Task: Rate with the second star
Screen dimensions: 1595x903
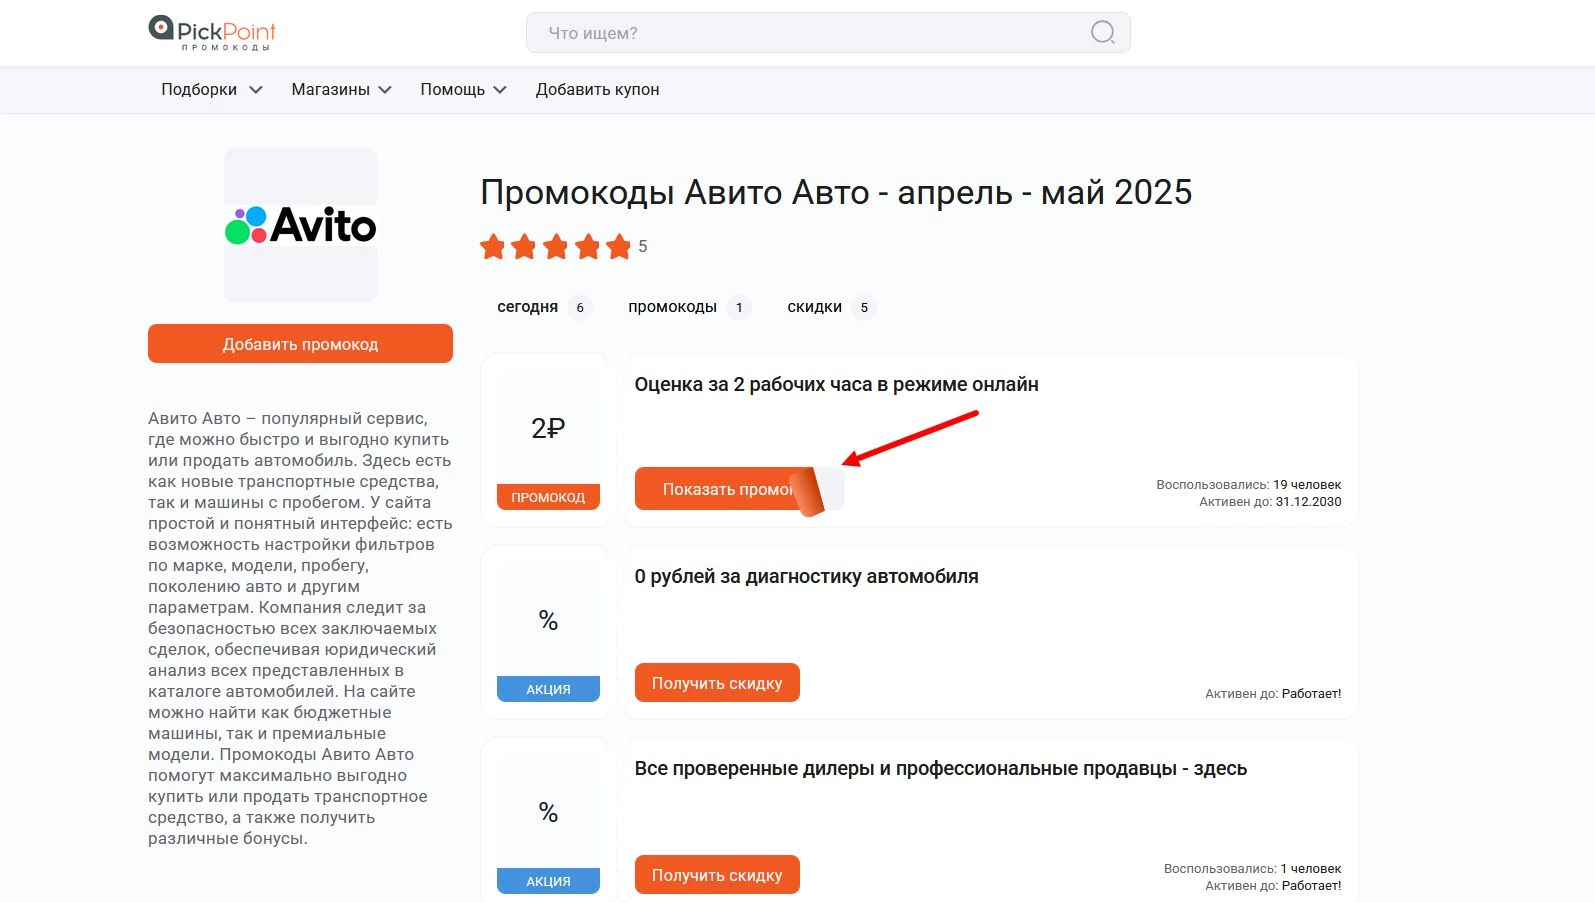Action: (524, 246)
